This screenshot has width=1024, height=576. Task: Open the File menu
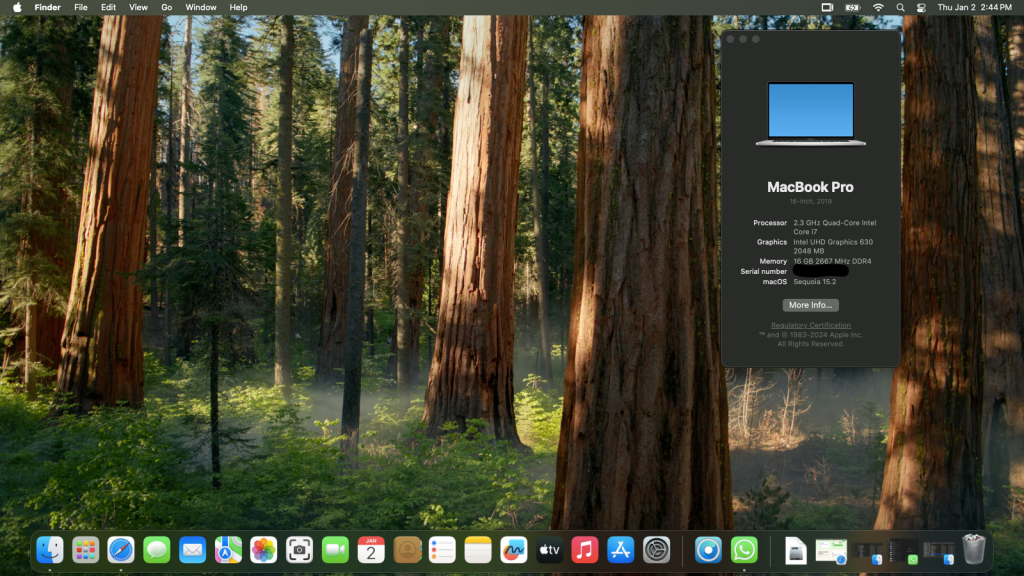click(80, 7)
